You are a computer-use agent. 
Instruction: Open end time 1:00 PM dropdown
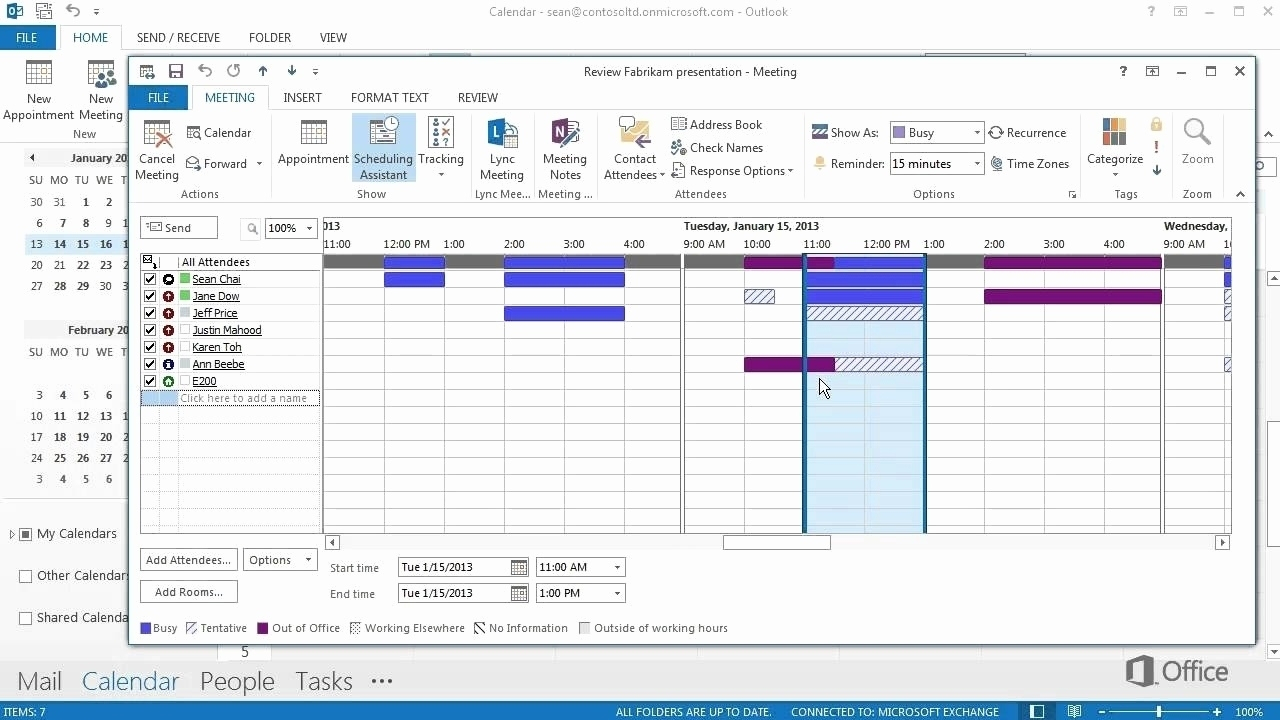[617, 593]
